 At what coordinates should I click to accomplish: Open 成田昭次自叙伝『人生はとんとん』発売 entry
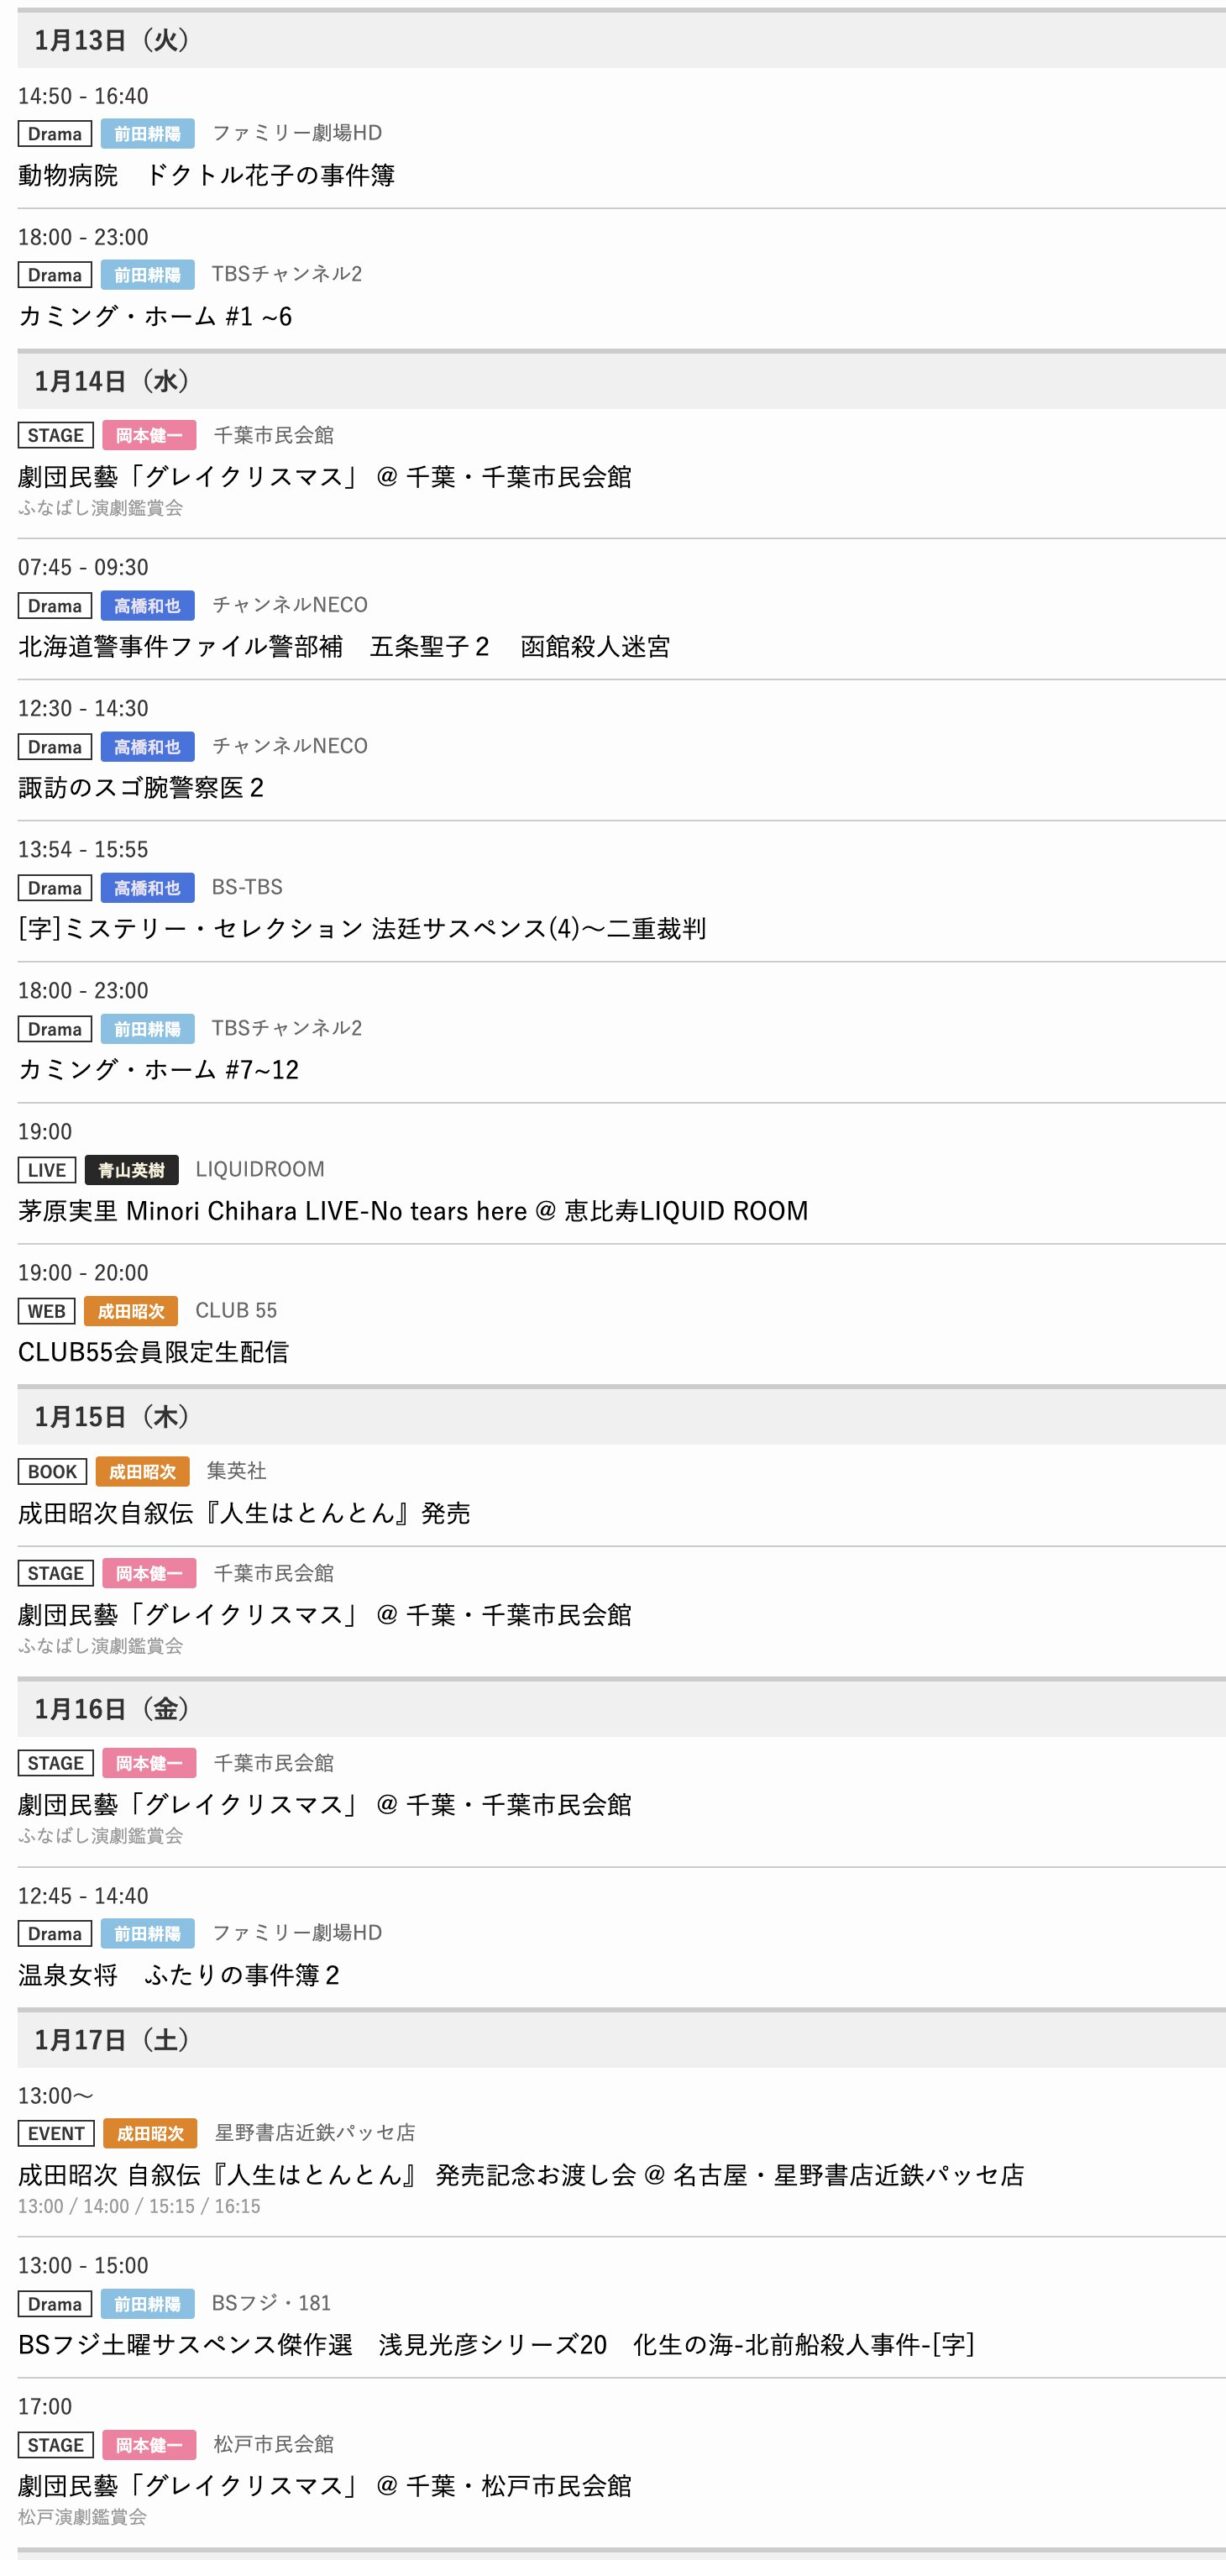tap(244, 1513)
